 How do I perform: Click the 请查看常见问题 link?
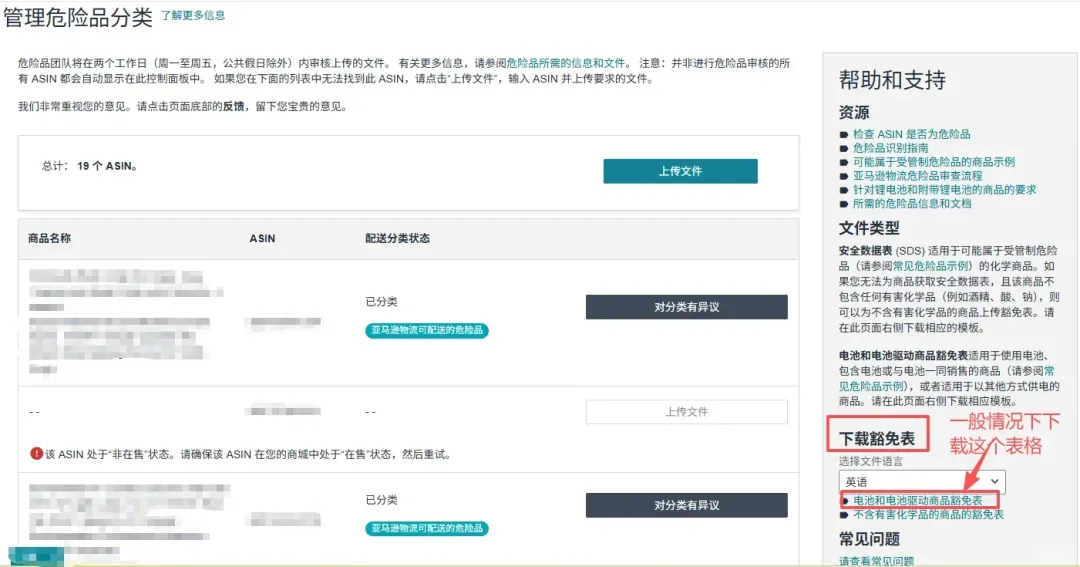[876, 561]
